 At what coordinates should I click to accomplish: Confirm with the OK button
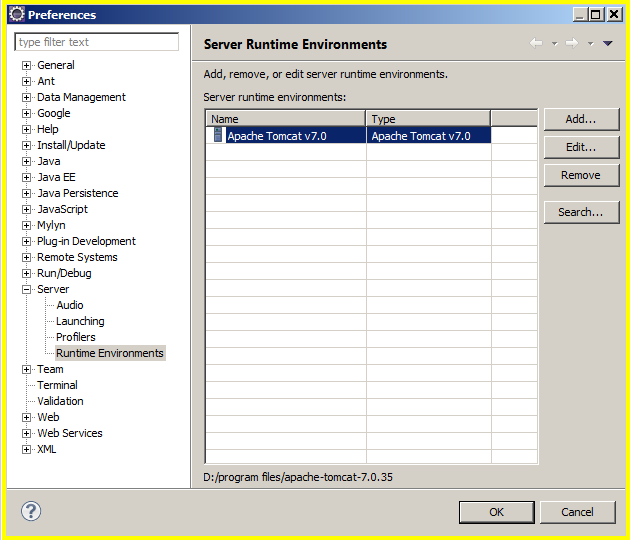point(497,512)
